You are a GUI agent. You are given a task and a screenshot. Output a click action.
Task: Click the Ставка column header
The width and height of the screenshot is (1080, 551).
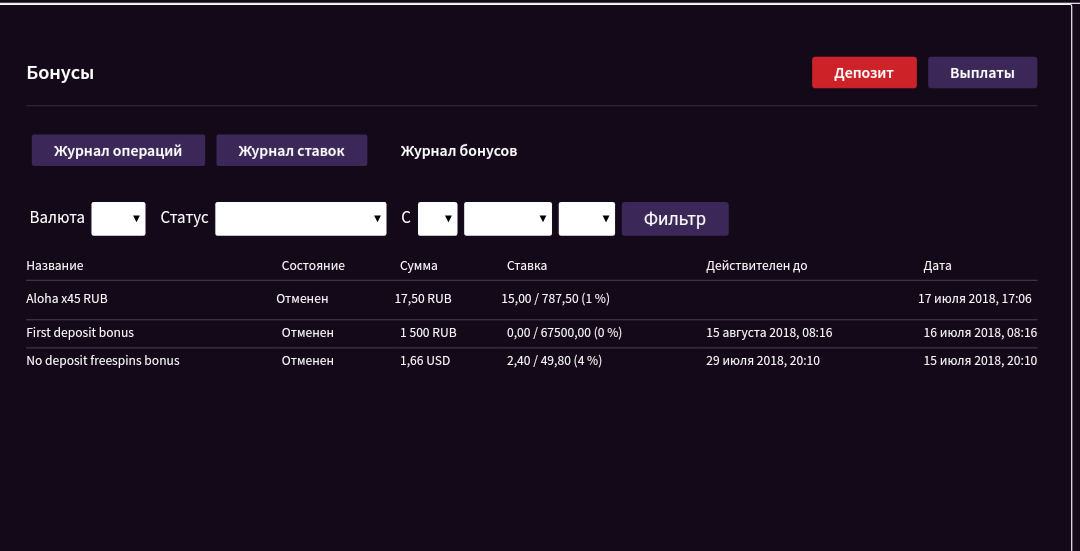(527, 265)
